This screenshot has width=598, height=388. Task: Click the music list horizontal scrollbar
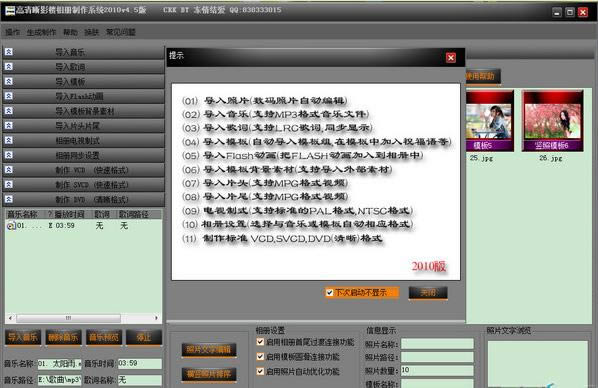[x=83, y=317]
